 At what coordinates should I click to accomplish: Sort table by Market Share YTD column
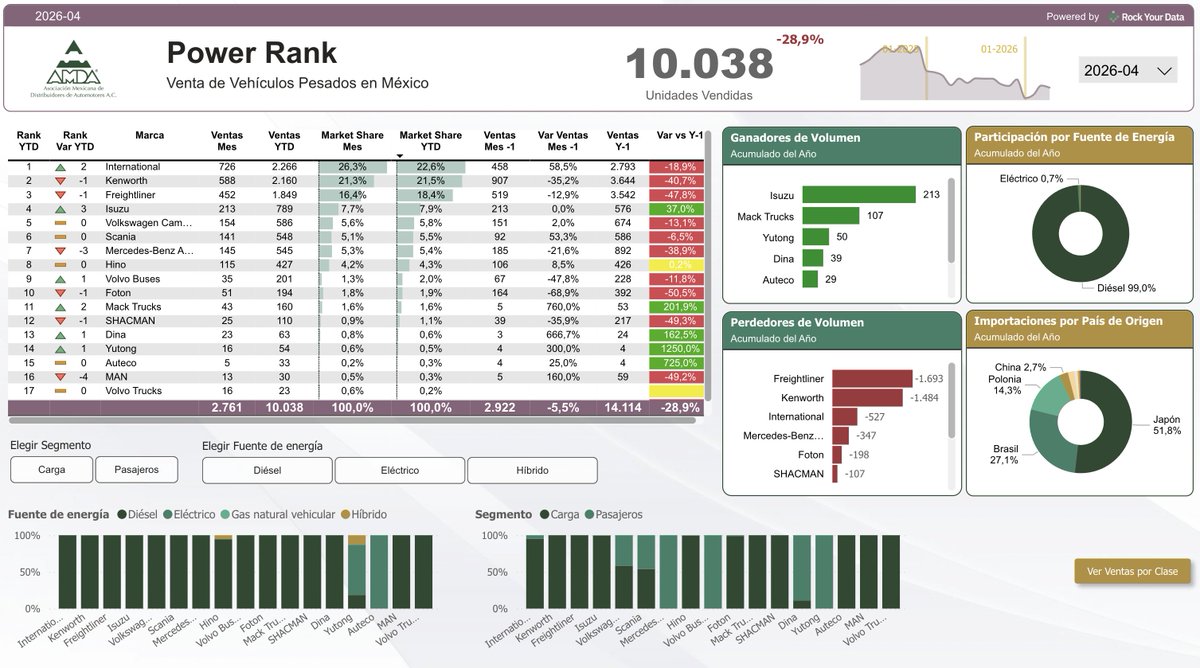pyautogui.click(x=431, y=141)
